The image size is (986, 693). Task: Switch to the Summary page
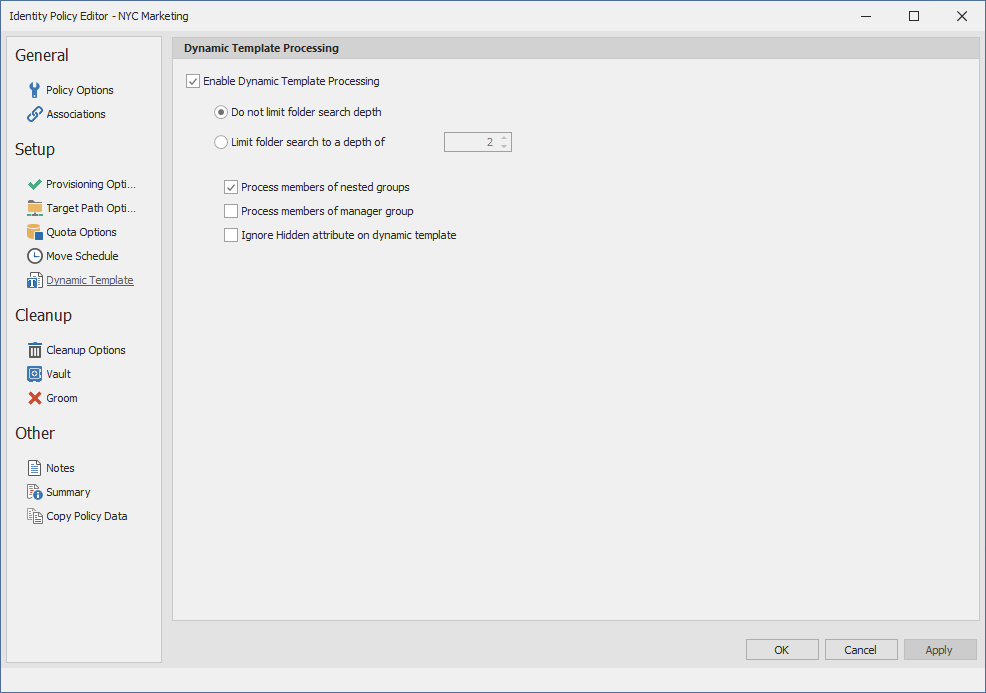pos(67,492)
